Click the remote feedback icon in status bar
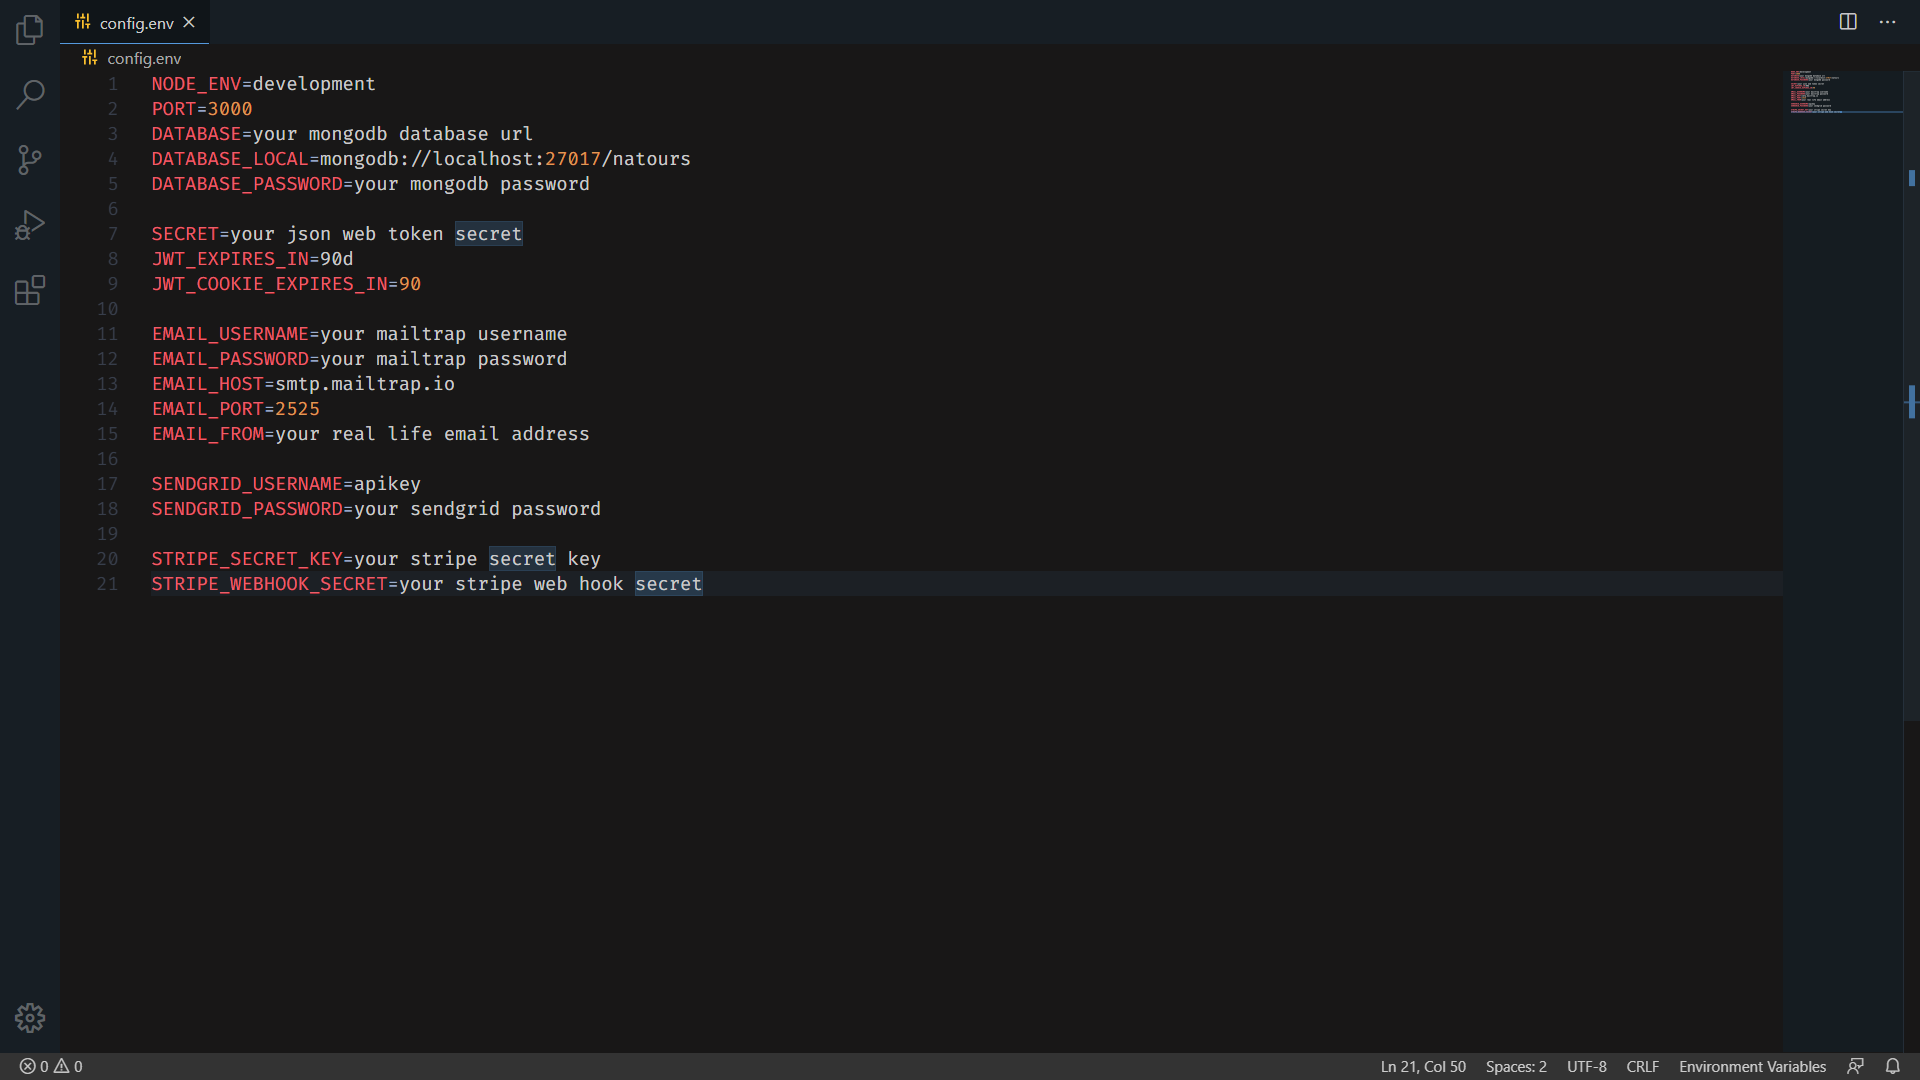Viewport: 1920px width, 1080px height. click(1857, 1066)
